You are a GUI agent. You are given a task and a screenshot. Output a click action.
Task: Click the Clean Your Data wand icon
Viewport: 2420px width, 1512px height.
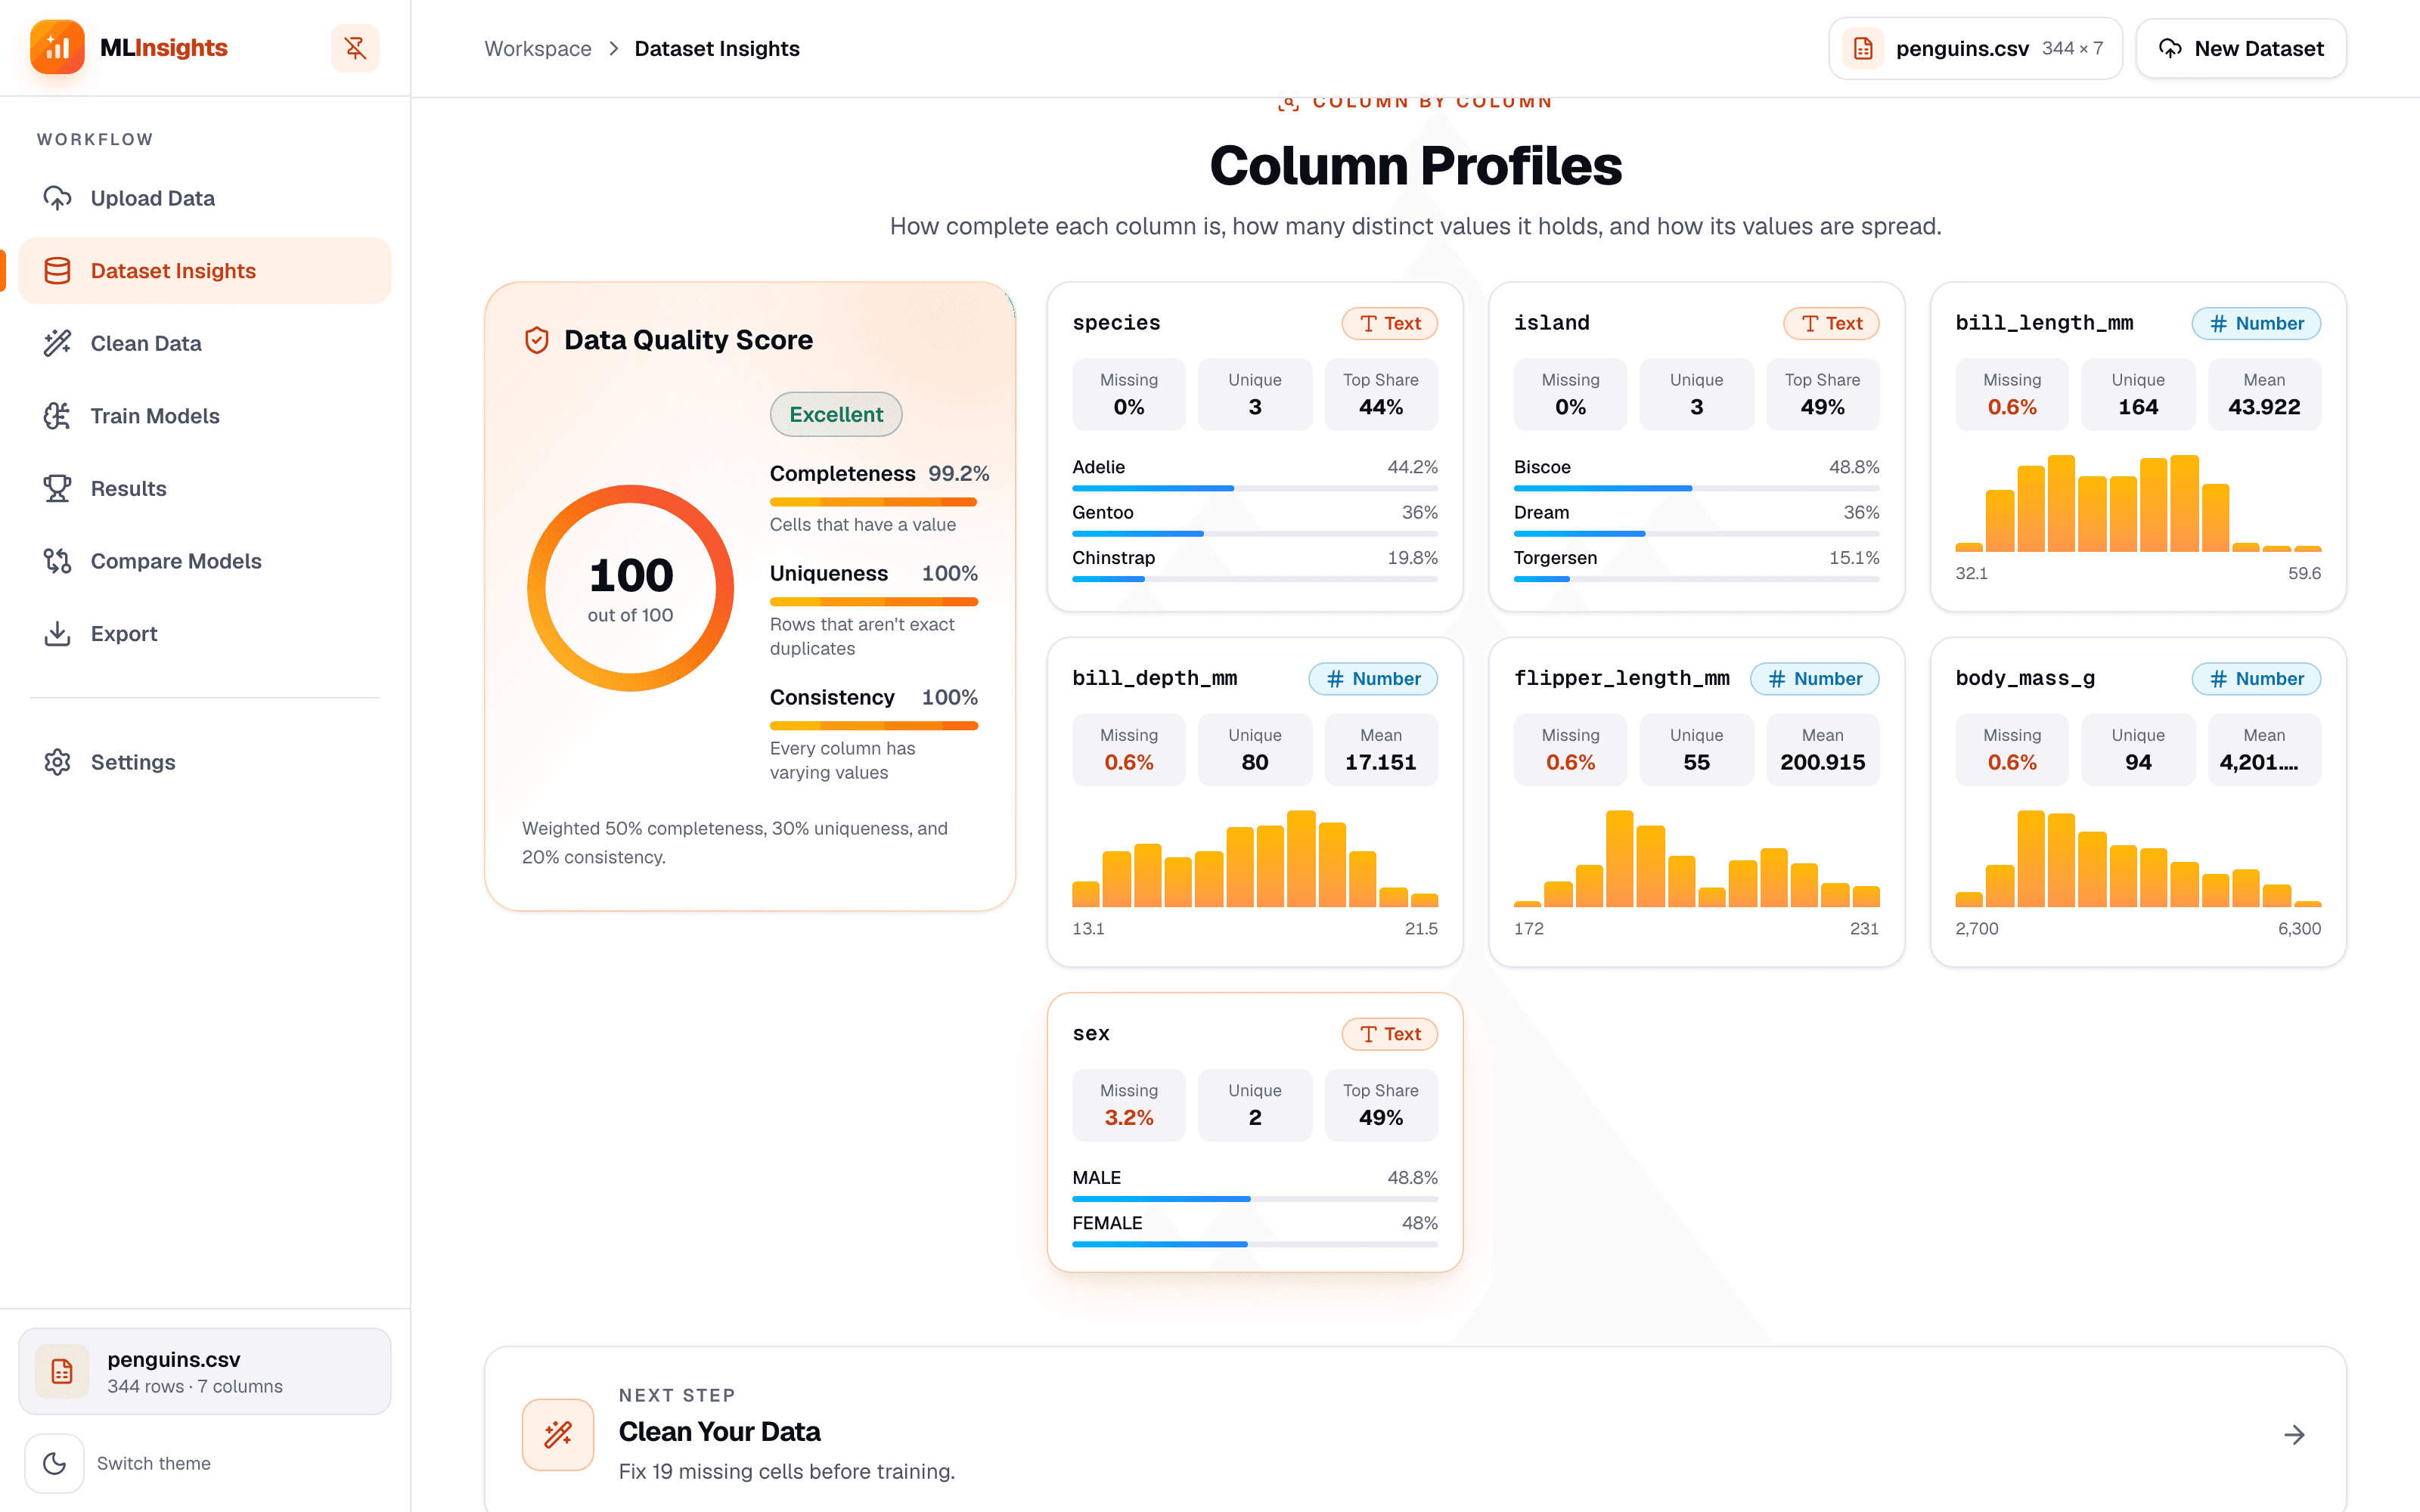(x=558, y=1434)
